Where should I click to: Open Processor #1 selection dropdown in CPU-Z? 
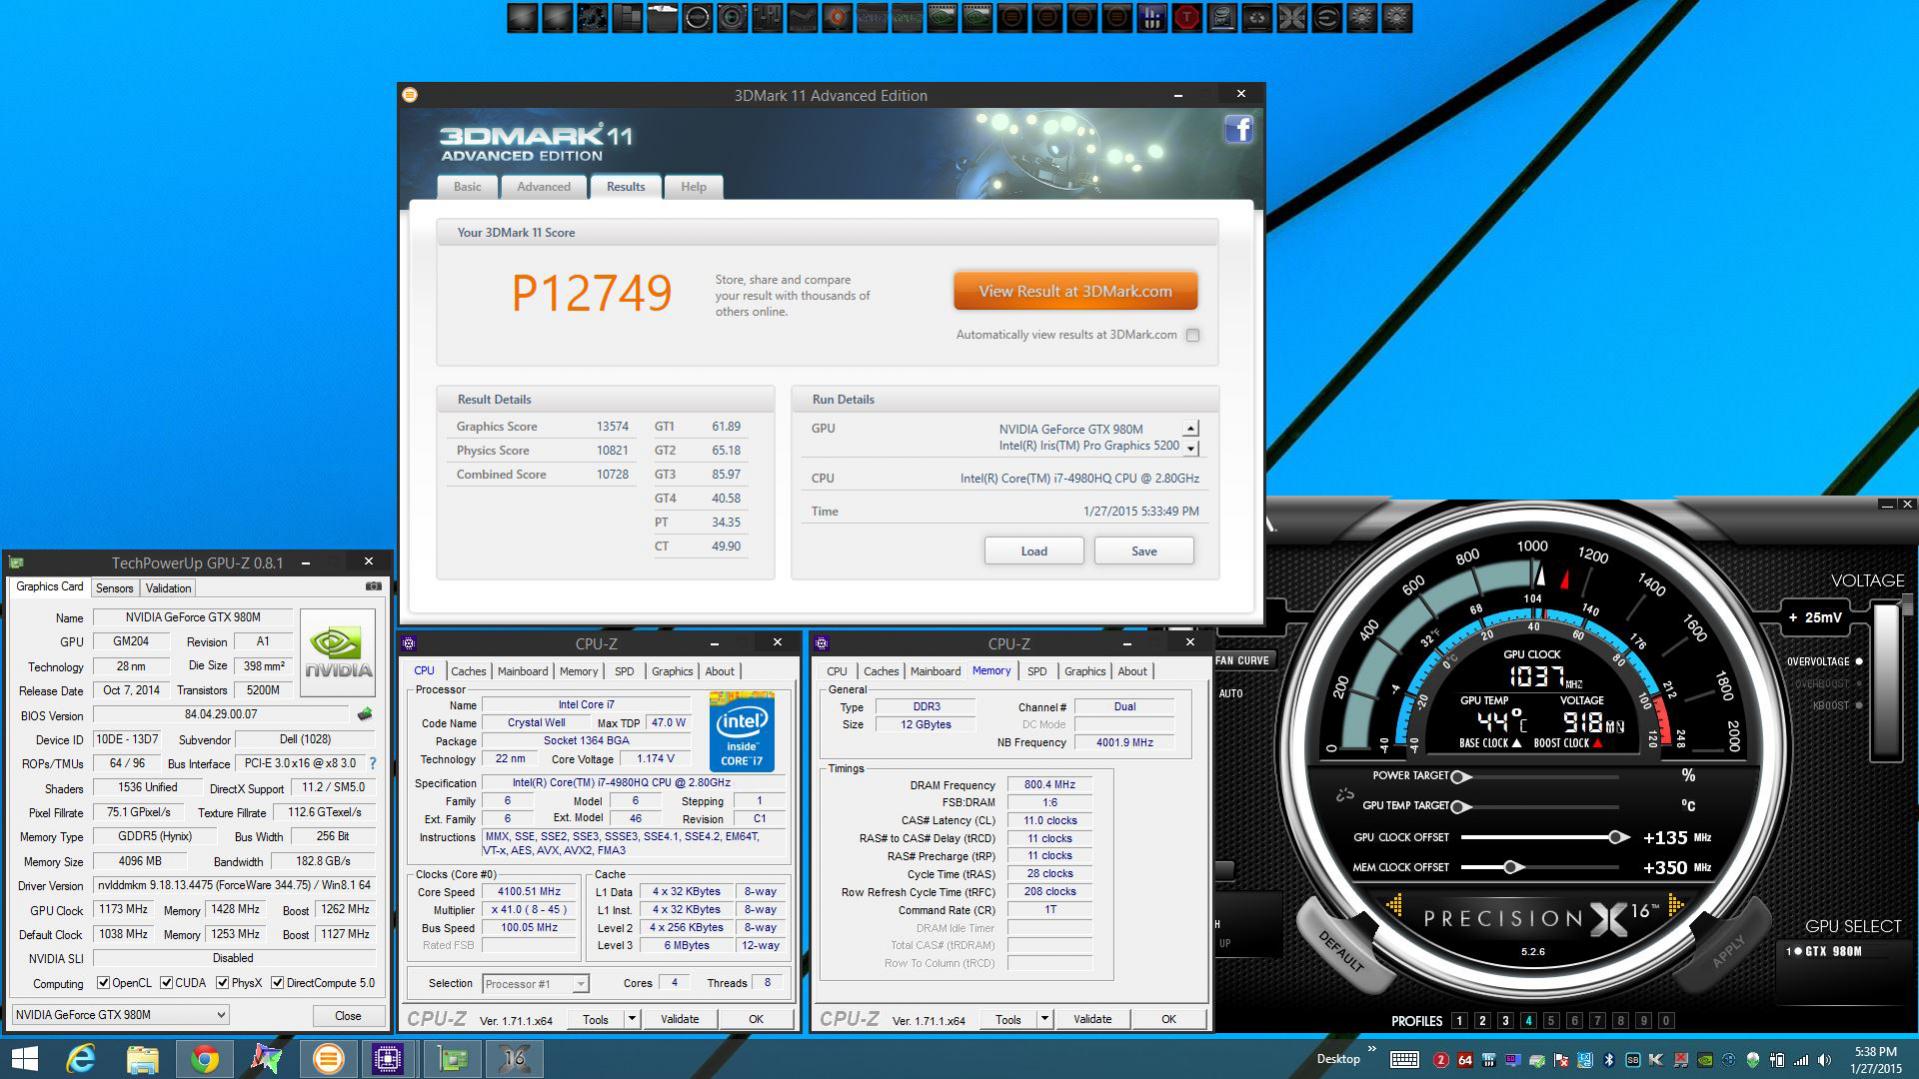coord(536,984)
